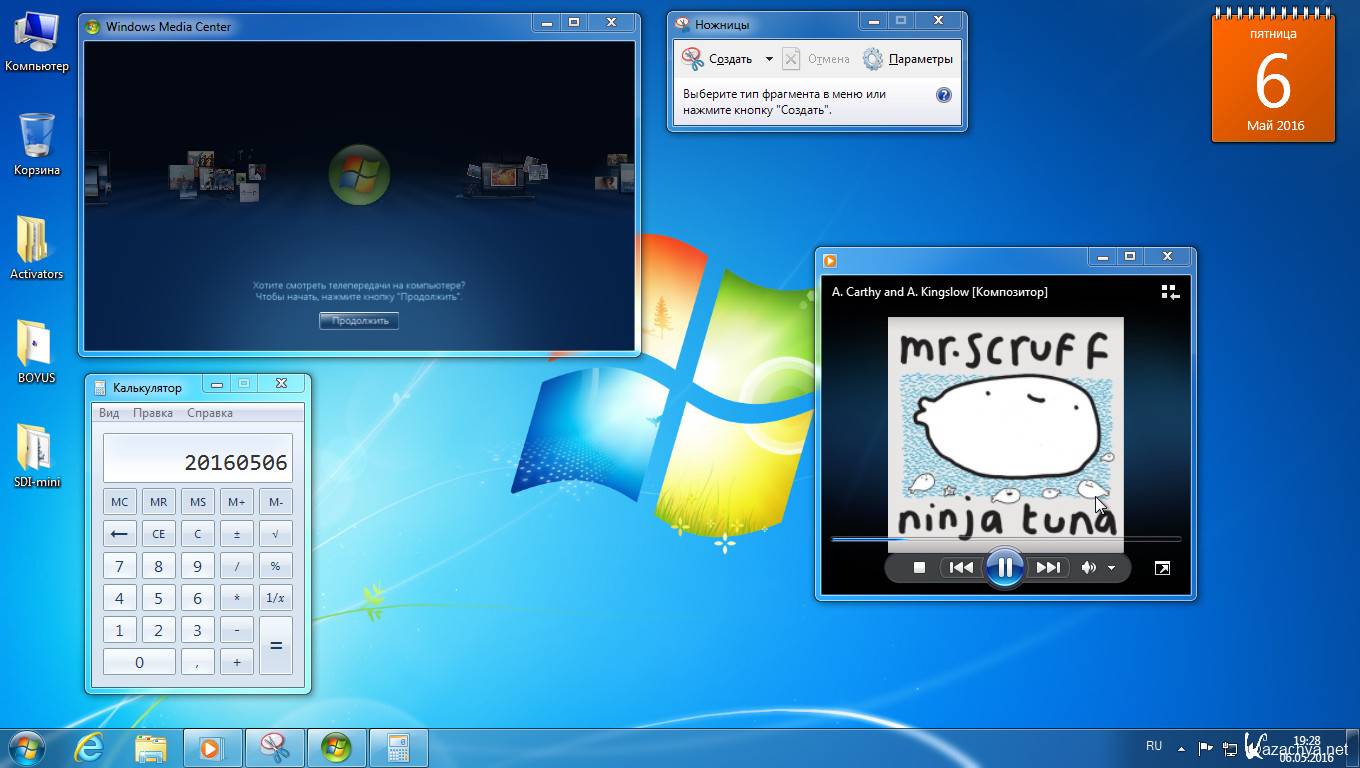Open Internet Explorer from the taskbar

pos(89,748)
